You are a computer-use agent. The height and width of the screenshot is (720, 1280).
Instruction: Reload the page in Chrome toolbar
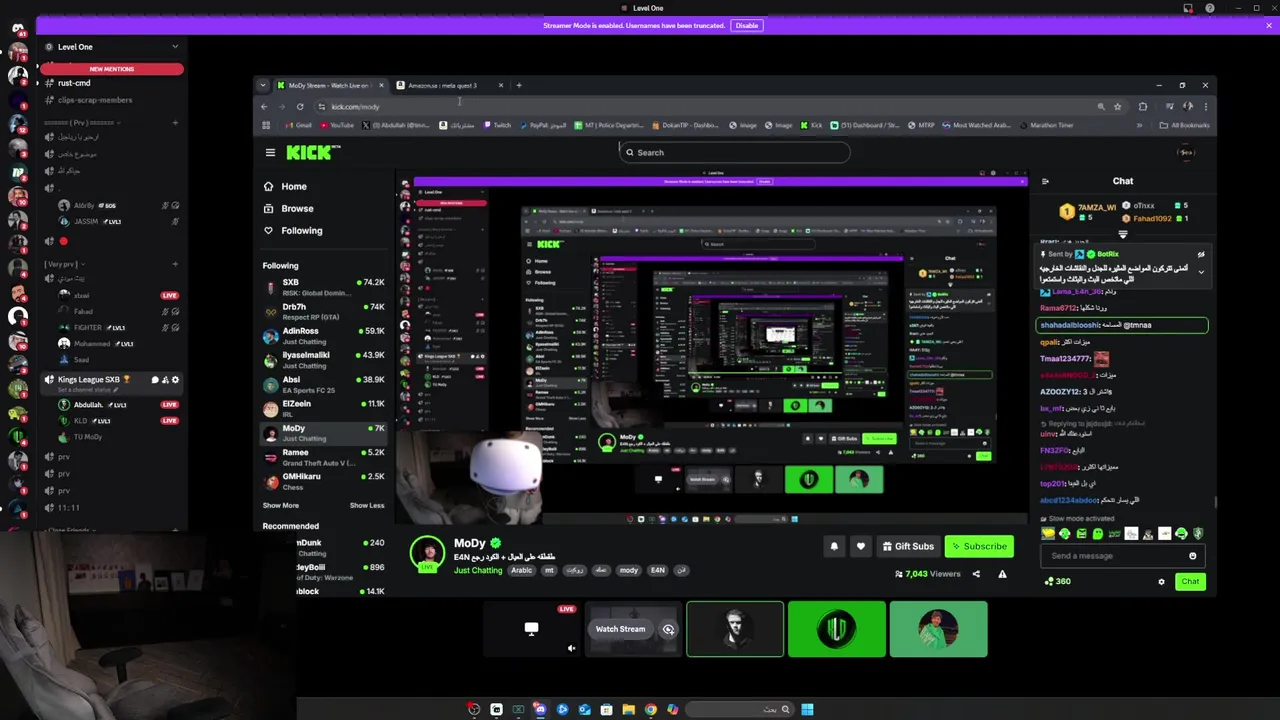tap(300, 106)
